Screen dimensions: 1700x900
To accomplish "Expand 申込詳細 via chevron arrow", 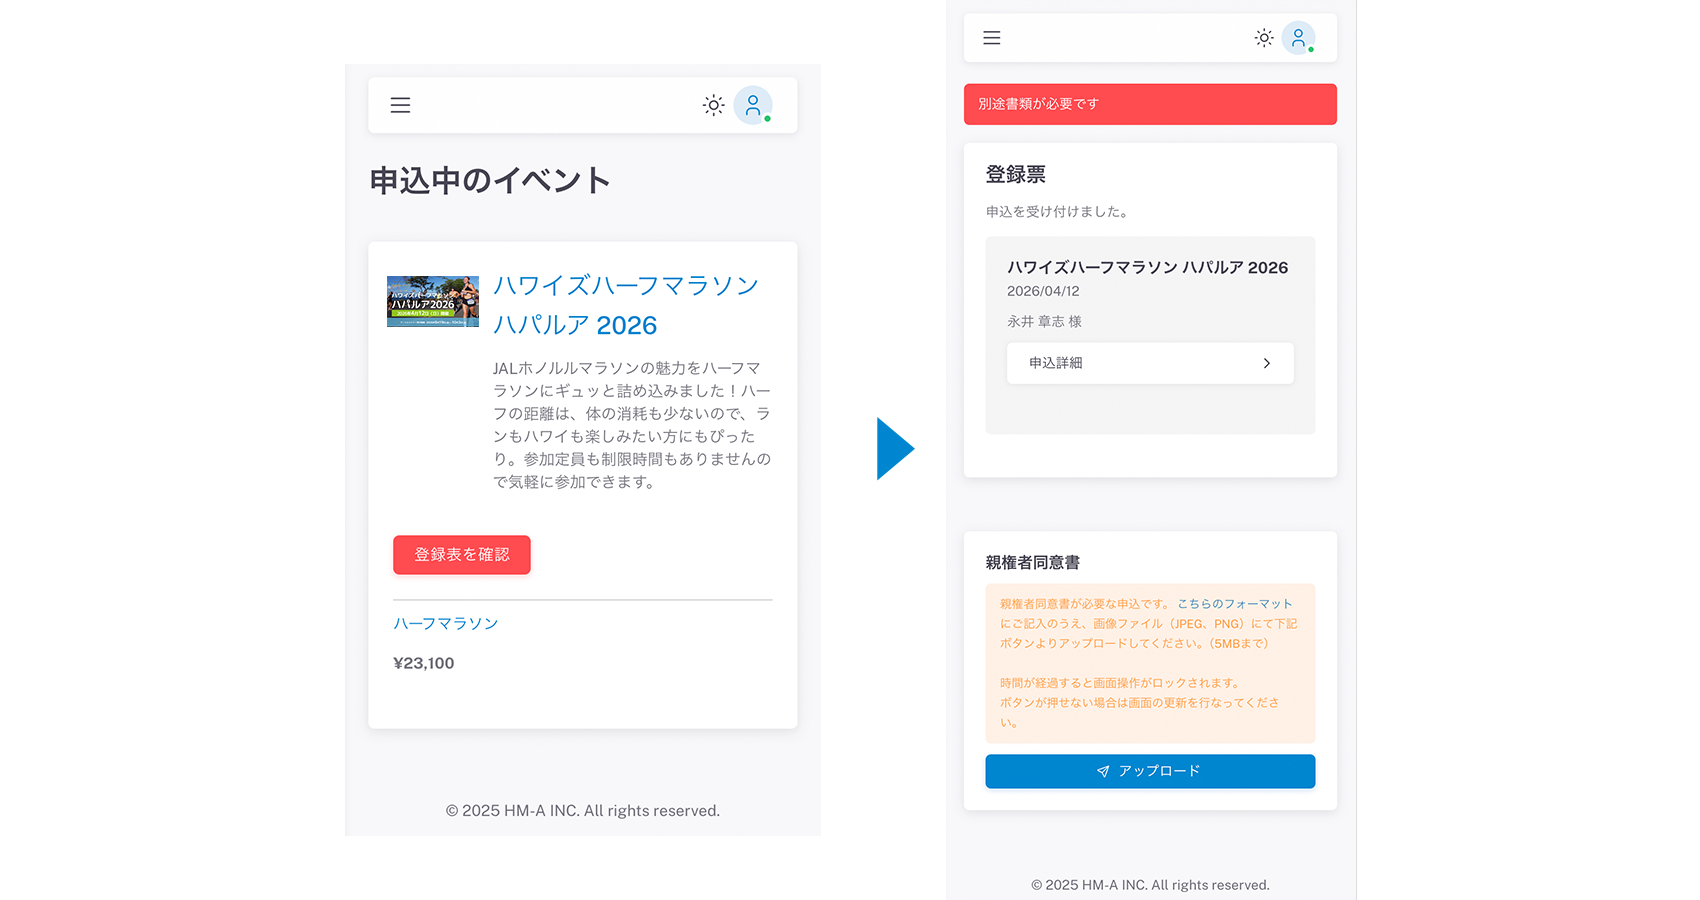I will (1267, 363).
